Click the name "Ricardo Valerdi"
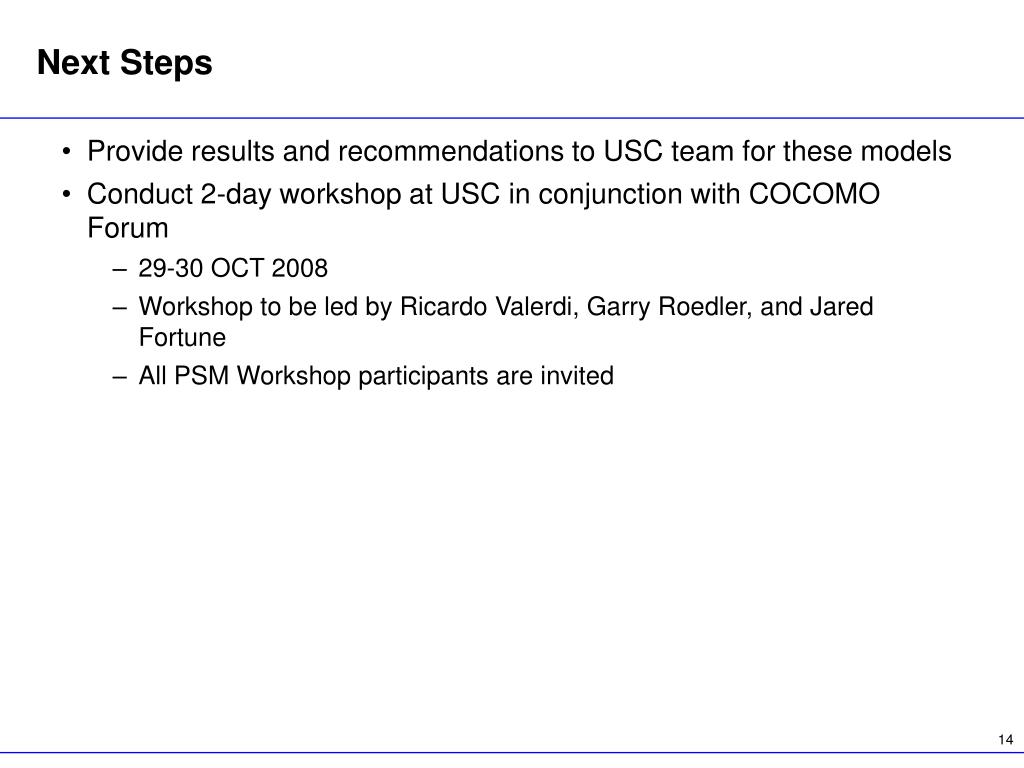Image resolution: width=1024 pixels, height=768 pixels. click(489, 306)
